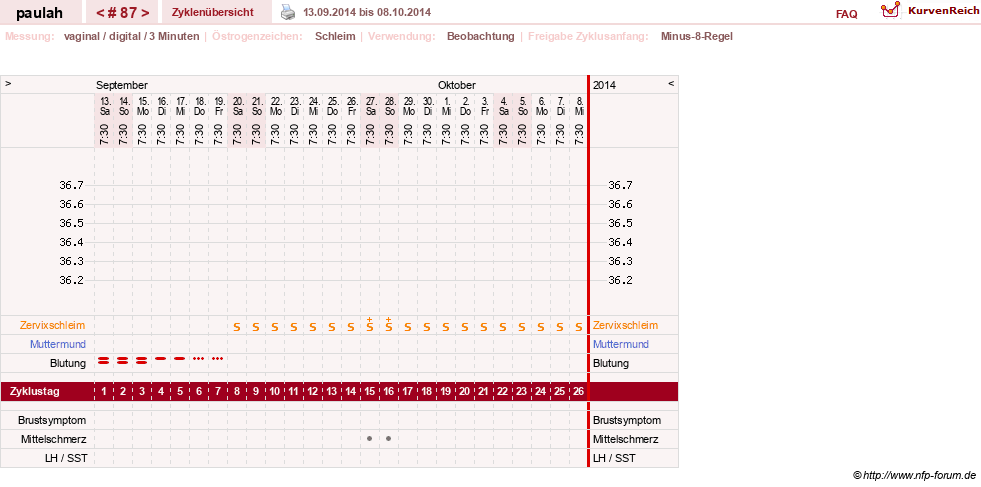Select the spotting dots on cycle day 6
Viewport: 981px width, 487px height.
pyautogui.click(x=198, y=359)
